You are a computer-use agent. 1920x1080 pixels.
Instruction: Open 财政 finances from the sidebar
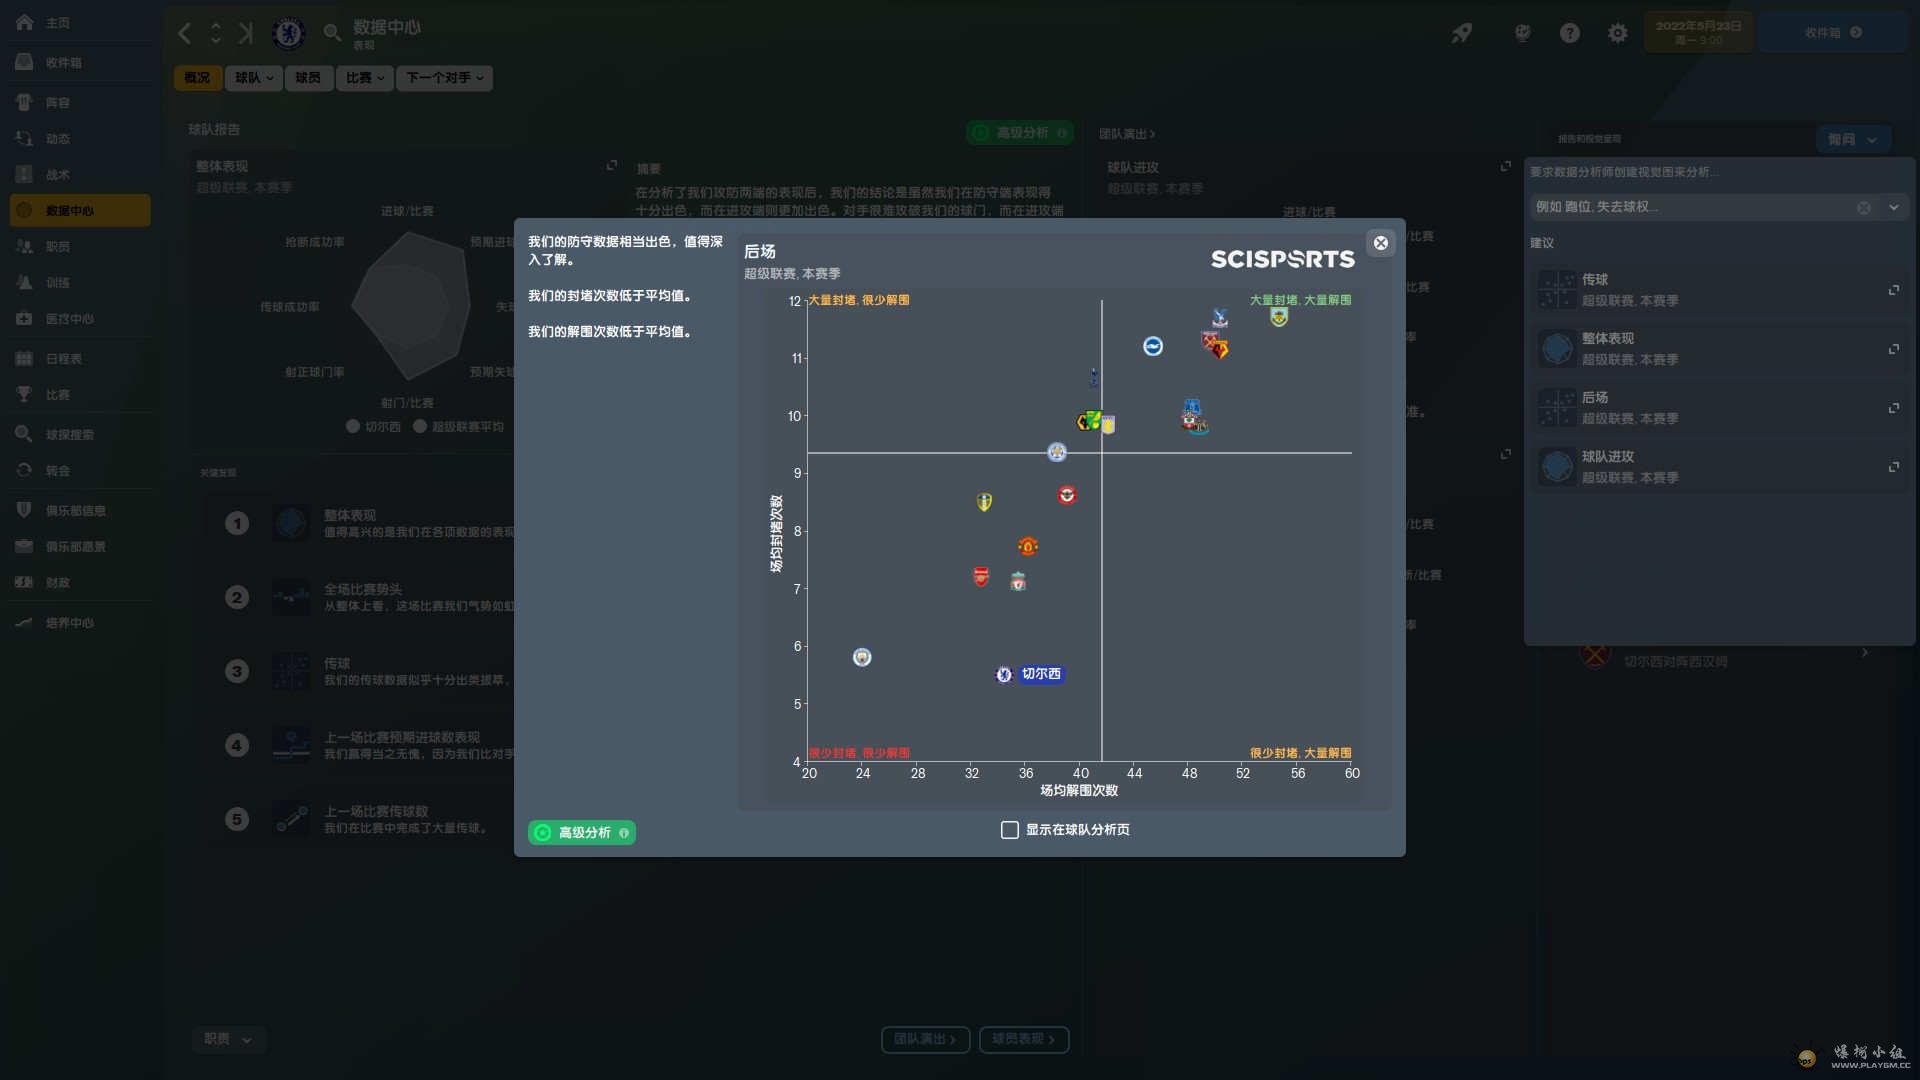80,582
